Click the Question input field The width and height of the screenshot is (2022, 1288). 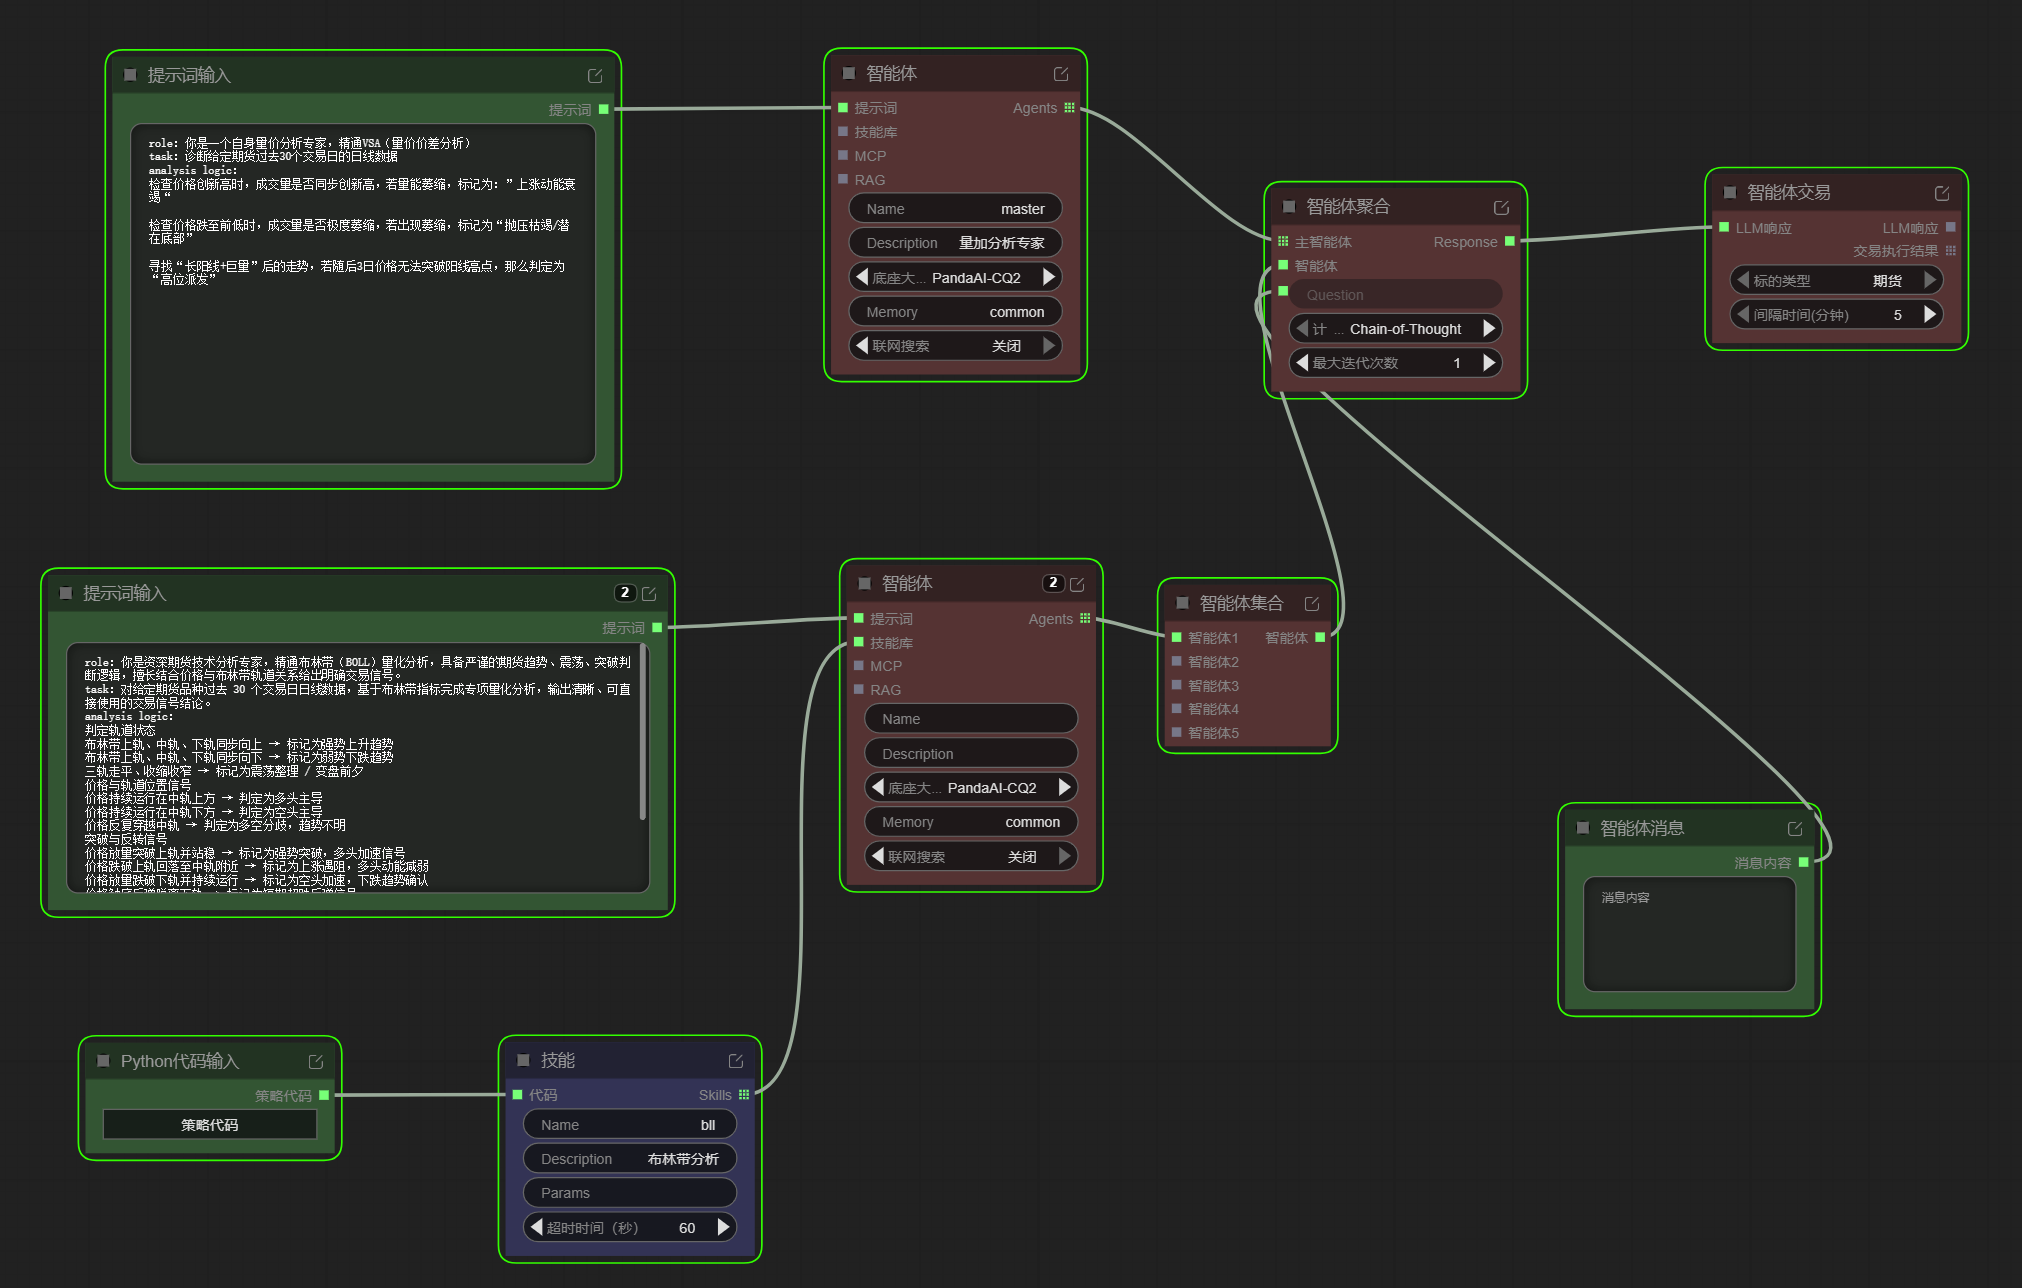[1396, 295]
